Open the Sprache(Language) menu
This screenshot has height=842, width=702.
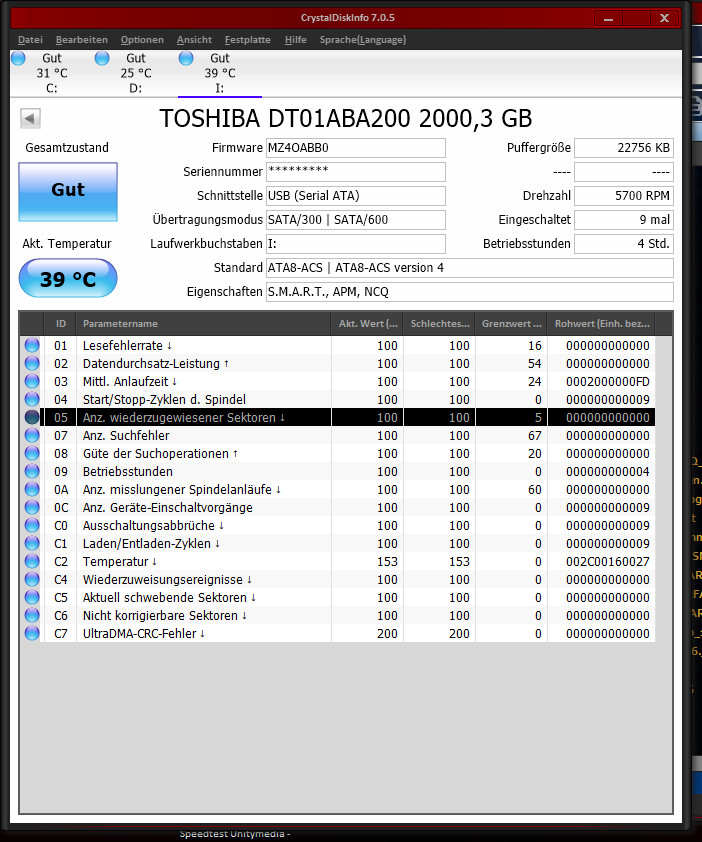point(363,40)
